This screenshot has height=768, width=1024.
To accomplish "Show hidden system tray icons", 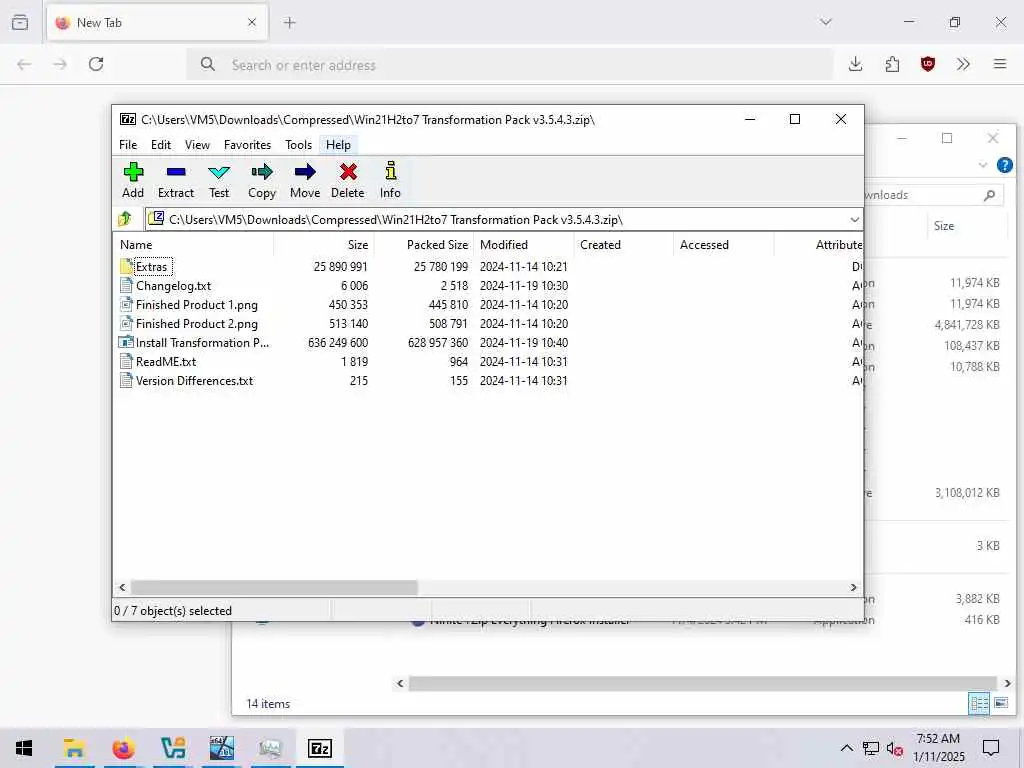I will point(846,748).
